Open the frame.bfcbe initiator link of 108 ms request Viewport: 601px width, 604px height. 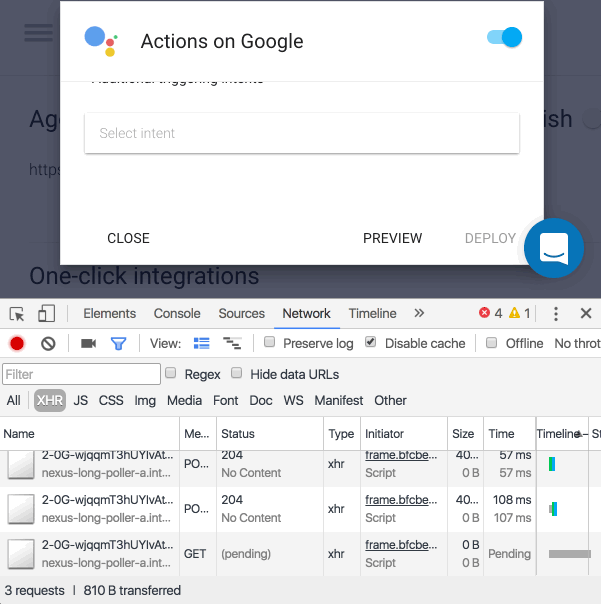pos(401,500)
